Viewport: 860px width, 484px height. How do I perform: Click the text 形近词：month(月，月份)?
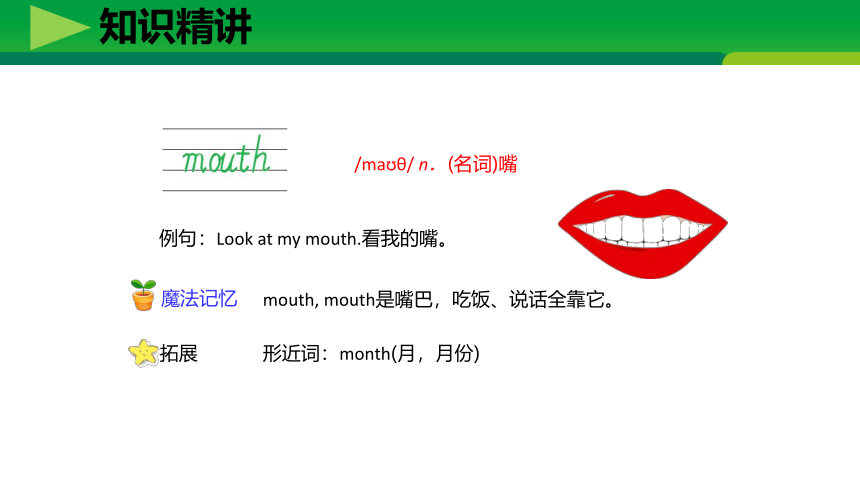[x=371, y=353]
